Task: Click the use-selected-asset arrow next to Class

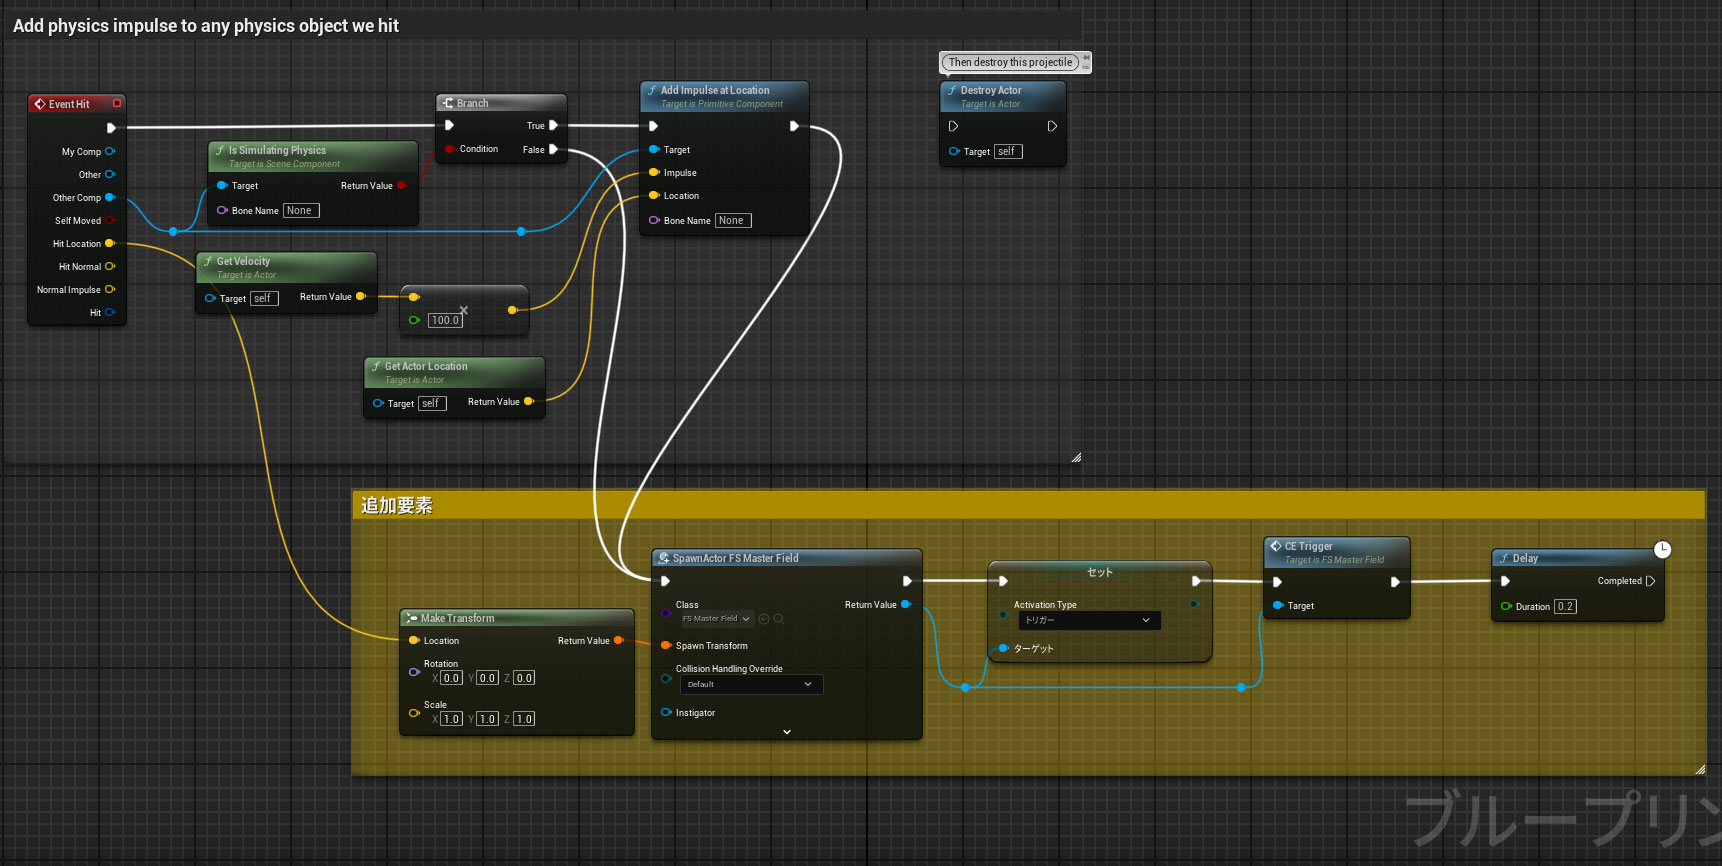Action: 764,619
